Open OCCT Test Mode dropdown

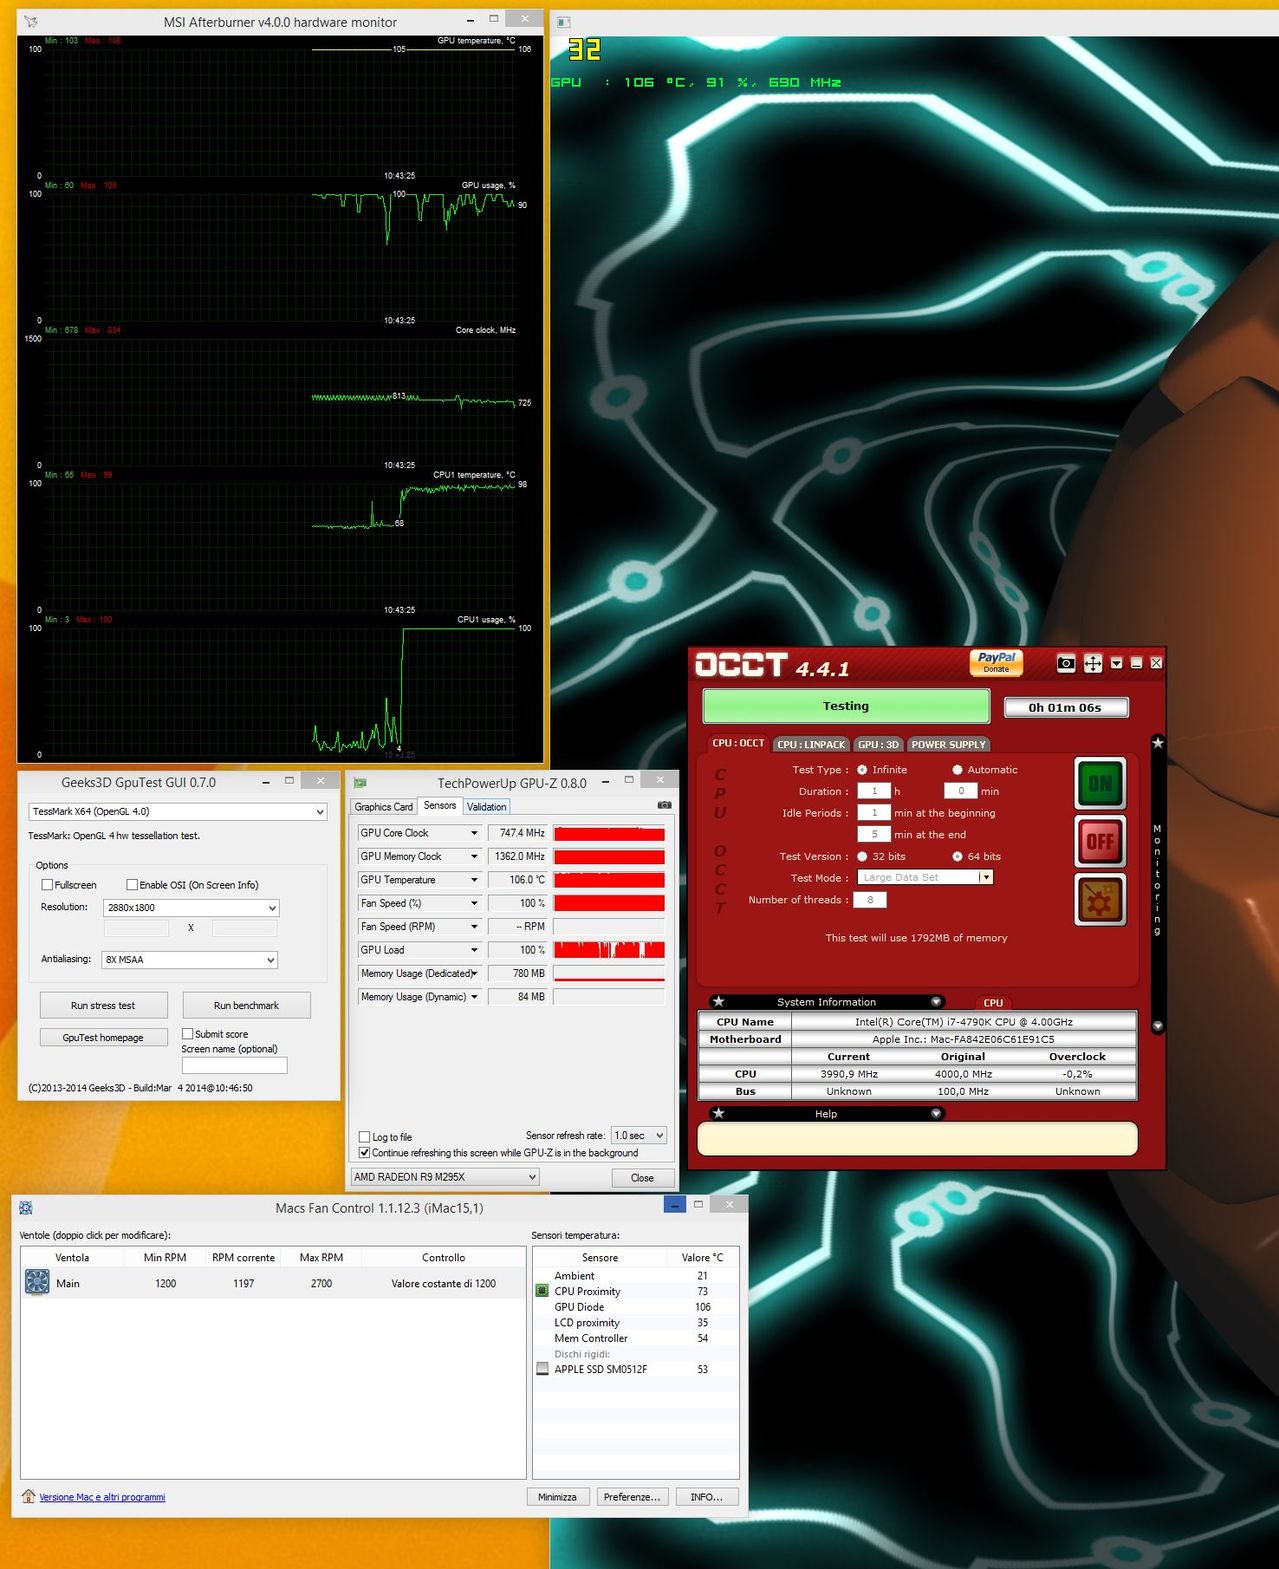click(x=925, y=877)
